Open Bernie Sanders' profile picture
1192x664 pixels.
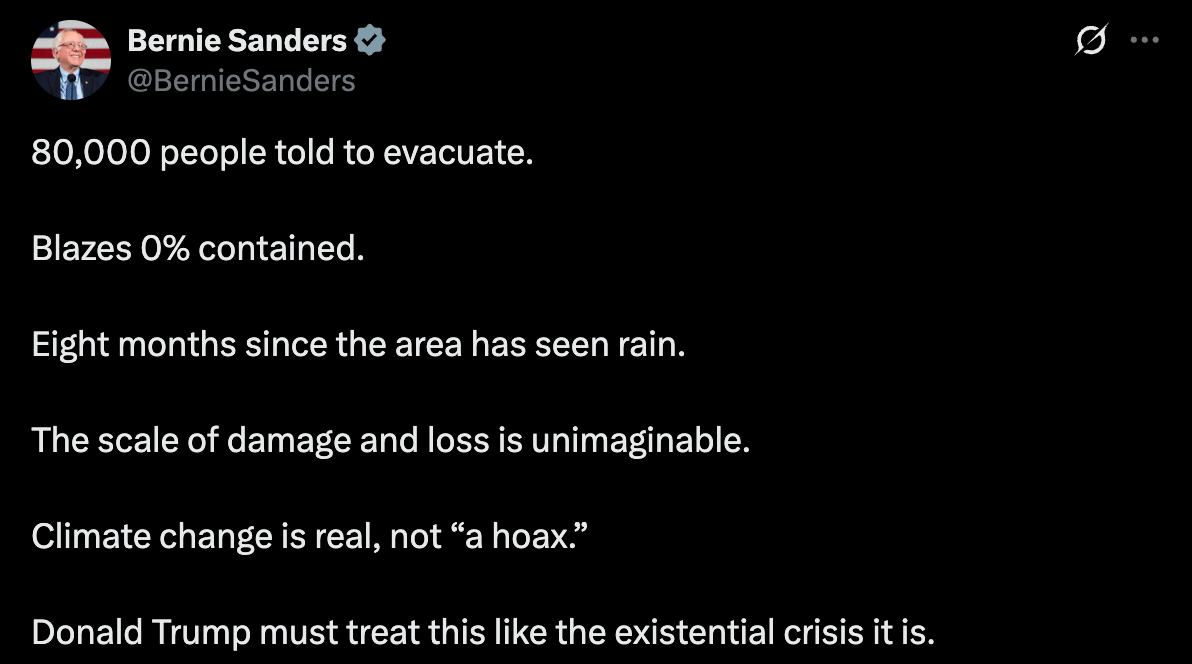click(70, 60)
